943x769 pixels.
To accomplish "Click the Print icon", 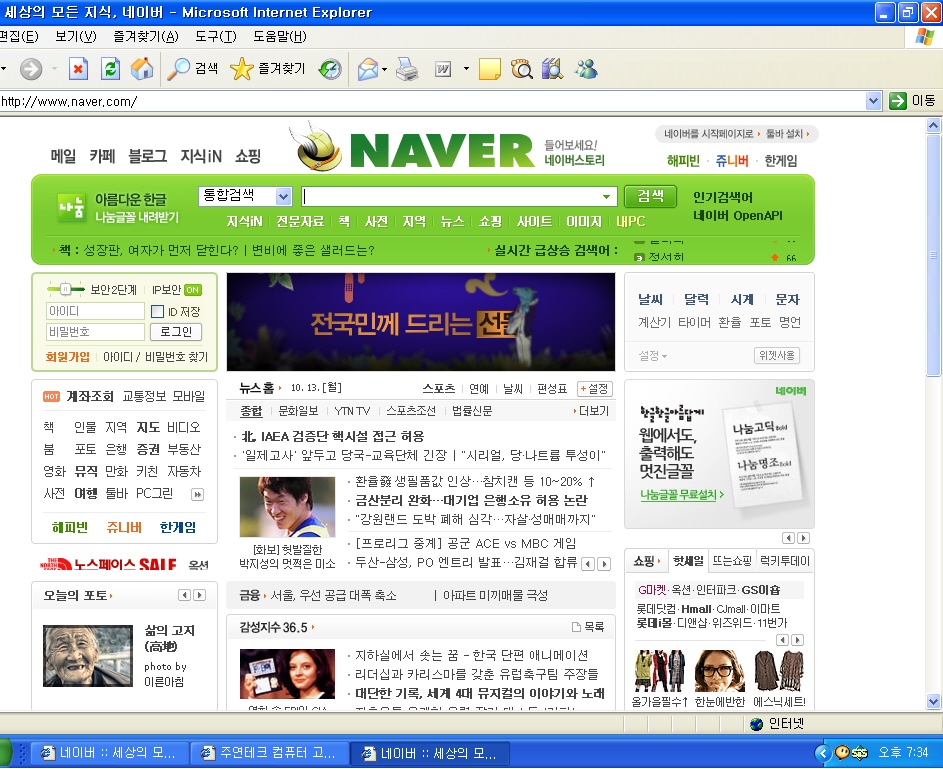I will [x=407, y=70].
